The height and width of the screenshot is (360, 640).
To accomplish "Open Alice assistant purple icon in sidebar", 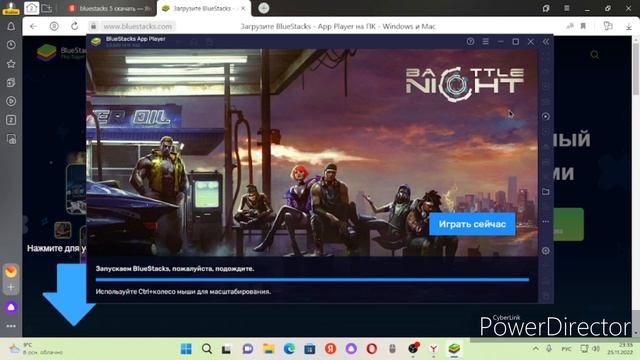I will pos(11,307).
